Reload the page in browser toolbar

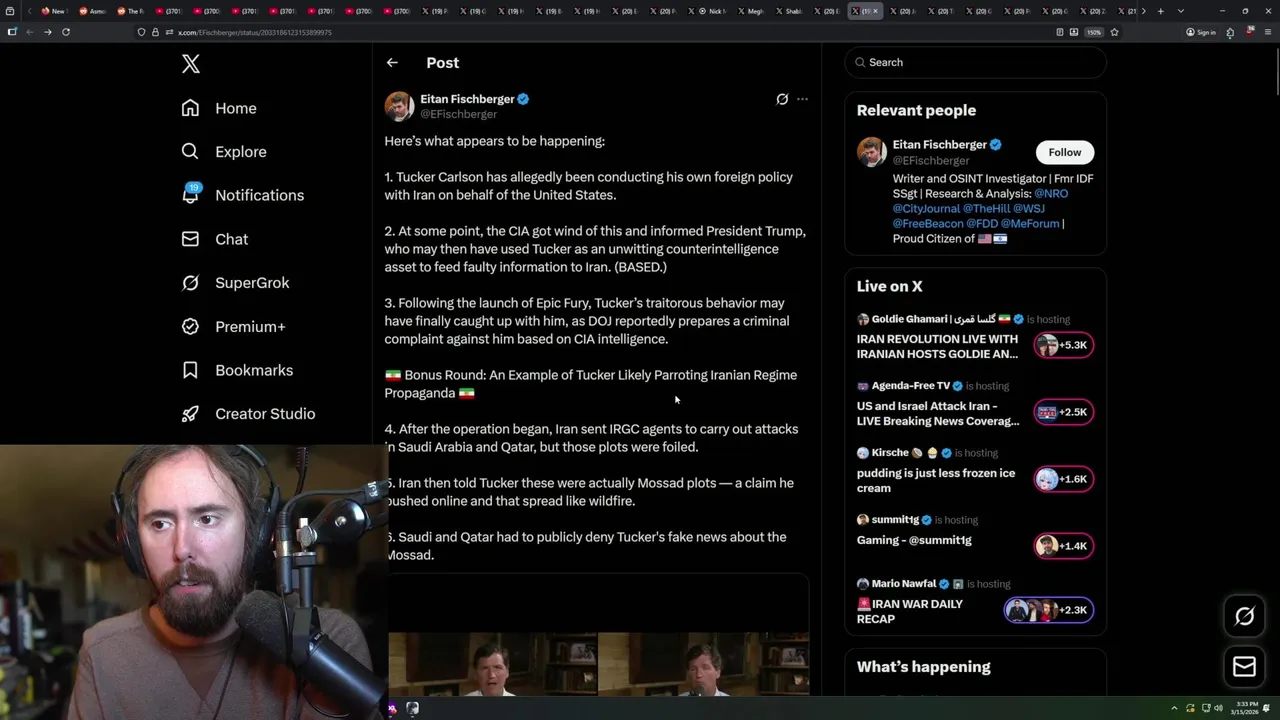66,32
